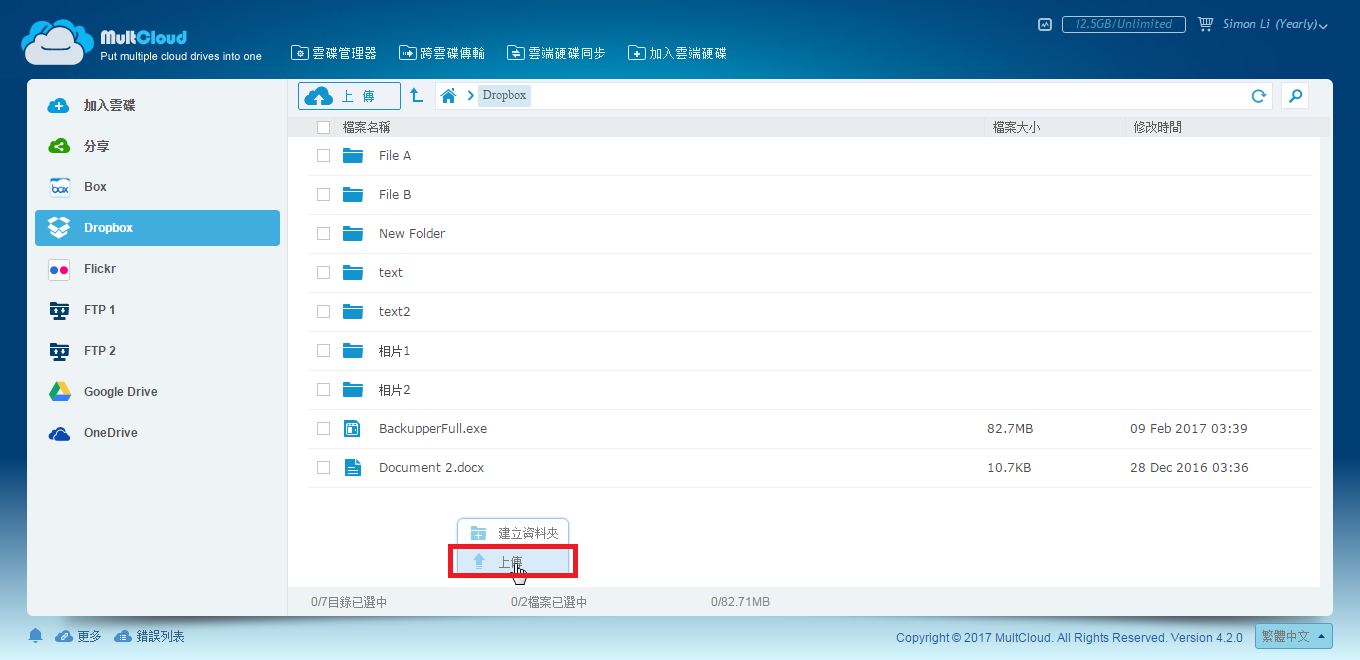The image size is (1360, 660).
Task: Open 雲端硬碟同步 in the top navigation
Action: (556, 53)
